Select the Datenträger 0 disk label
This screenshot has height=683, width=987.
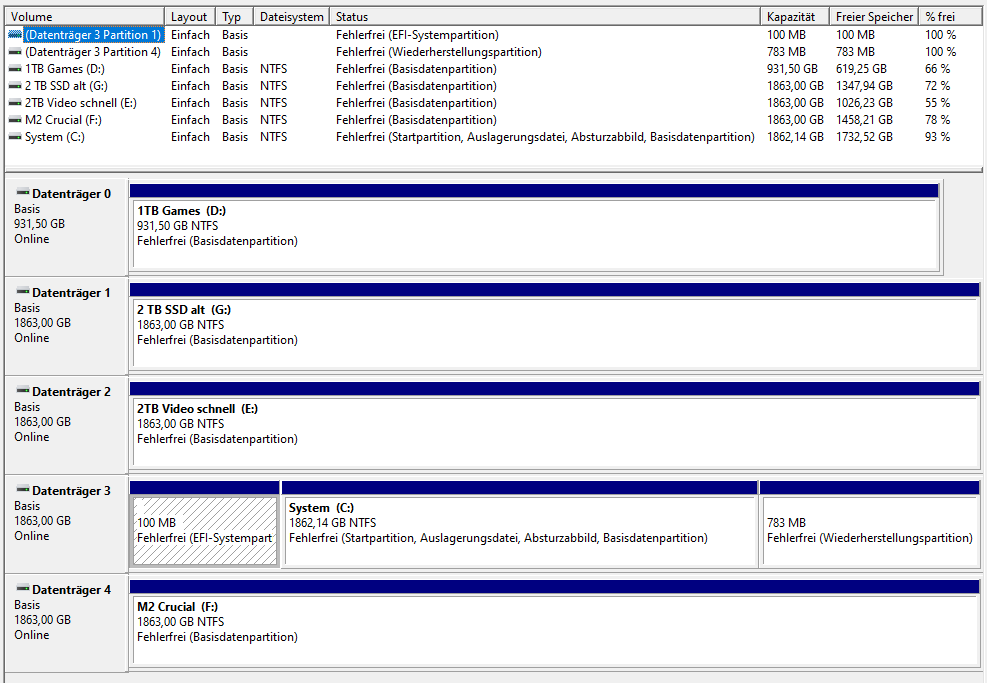point(71,194)
